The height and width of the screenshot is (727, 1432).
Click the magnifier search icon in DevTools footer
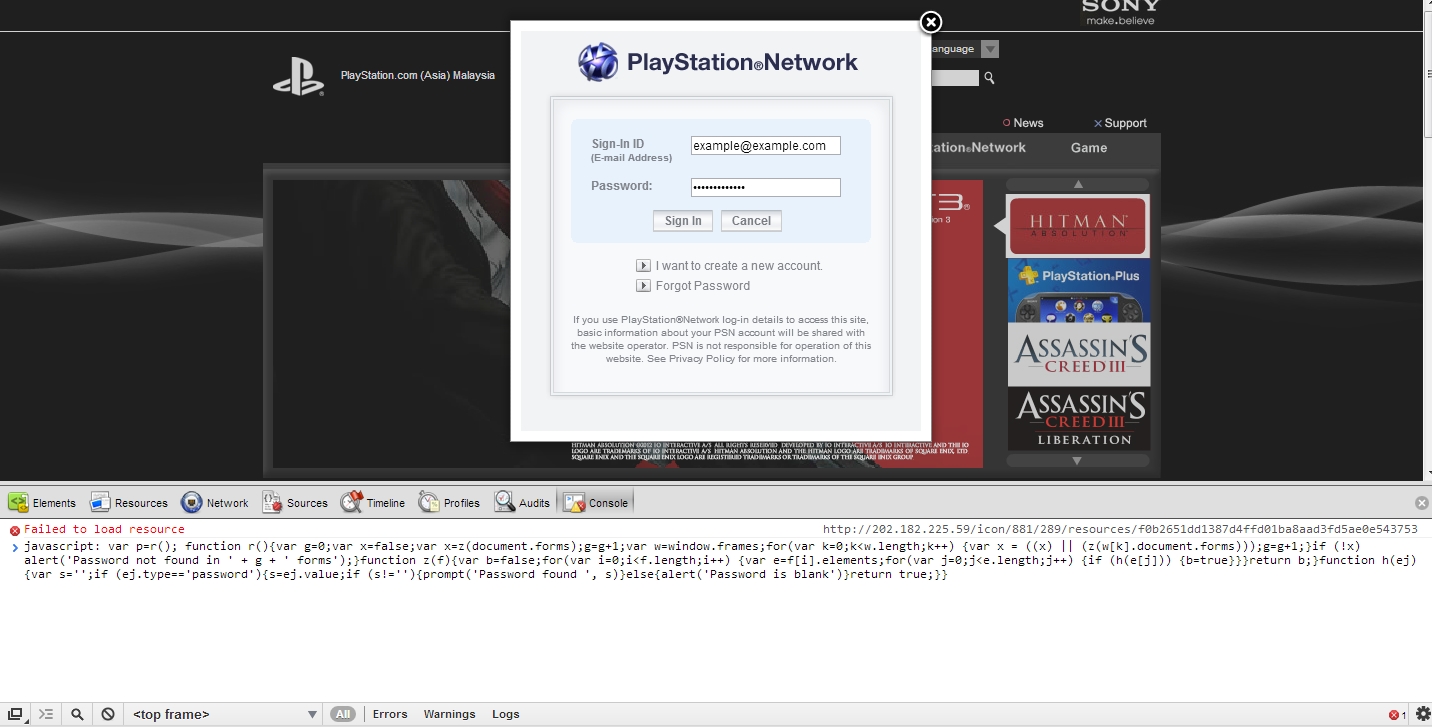[77, 714]
